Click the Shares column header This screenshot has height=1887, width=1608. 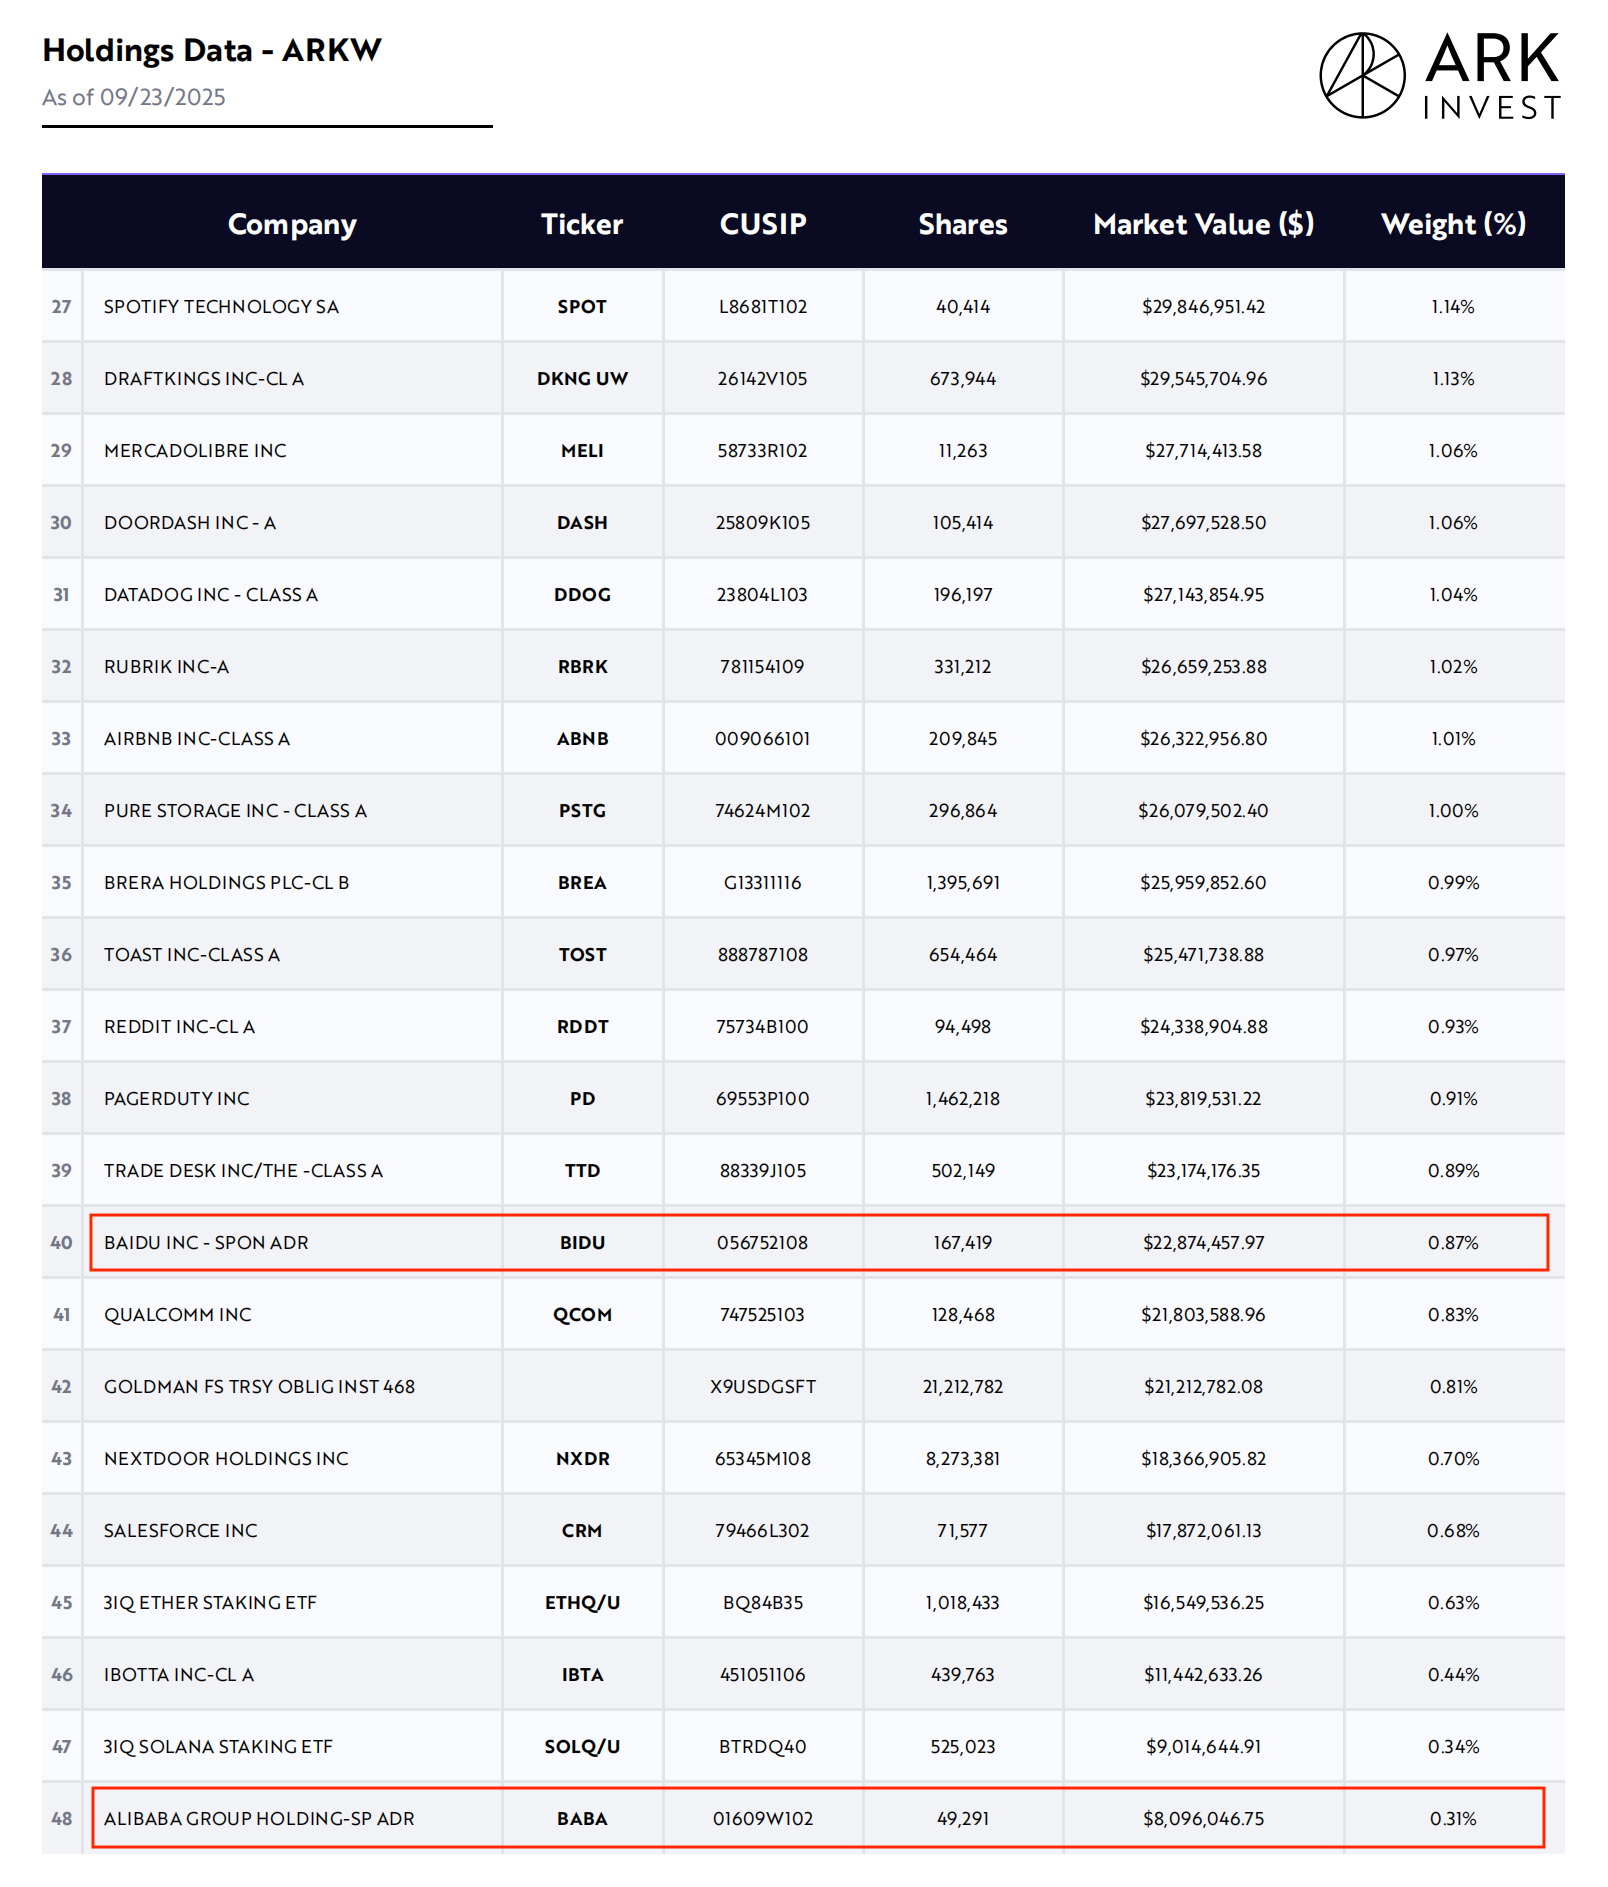pyautogui.click(x=963, y=224)
